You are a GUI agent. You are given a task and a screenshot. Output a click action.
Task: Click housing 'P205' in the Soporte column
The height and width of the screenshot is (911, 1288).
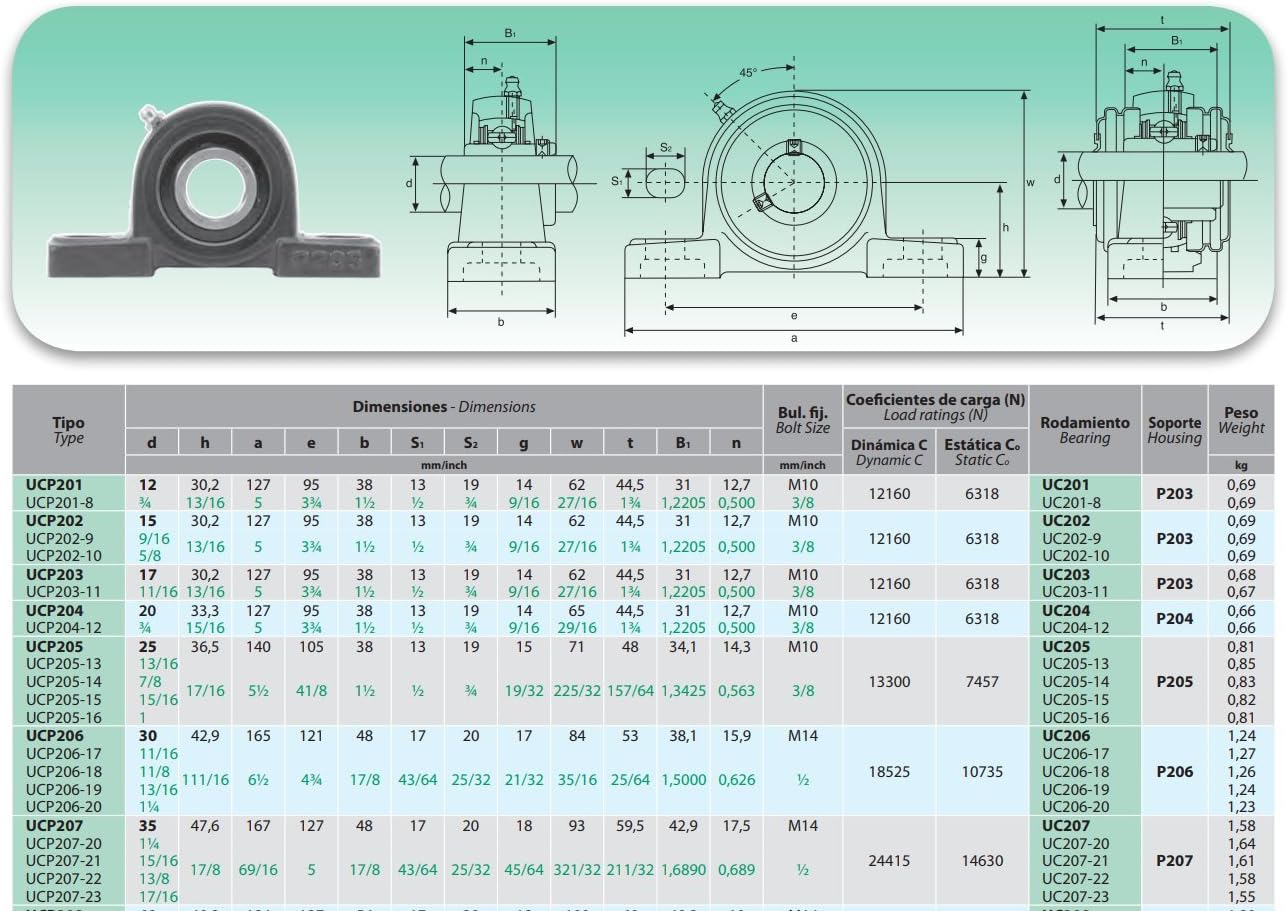point(1175,682)
